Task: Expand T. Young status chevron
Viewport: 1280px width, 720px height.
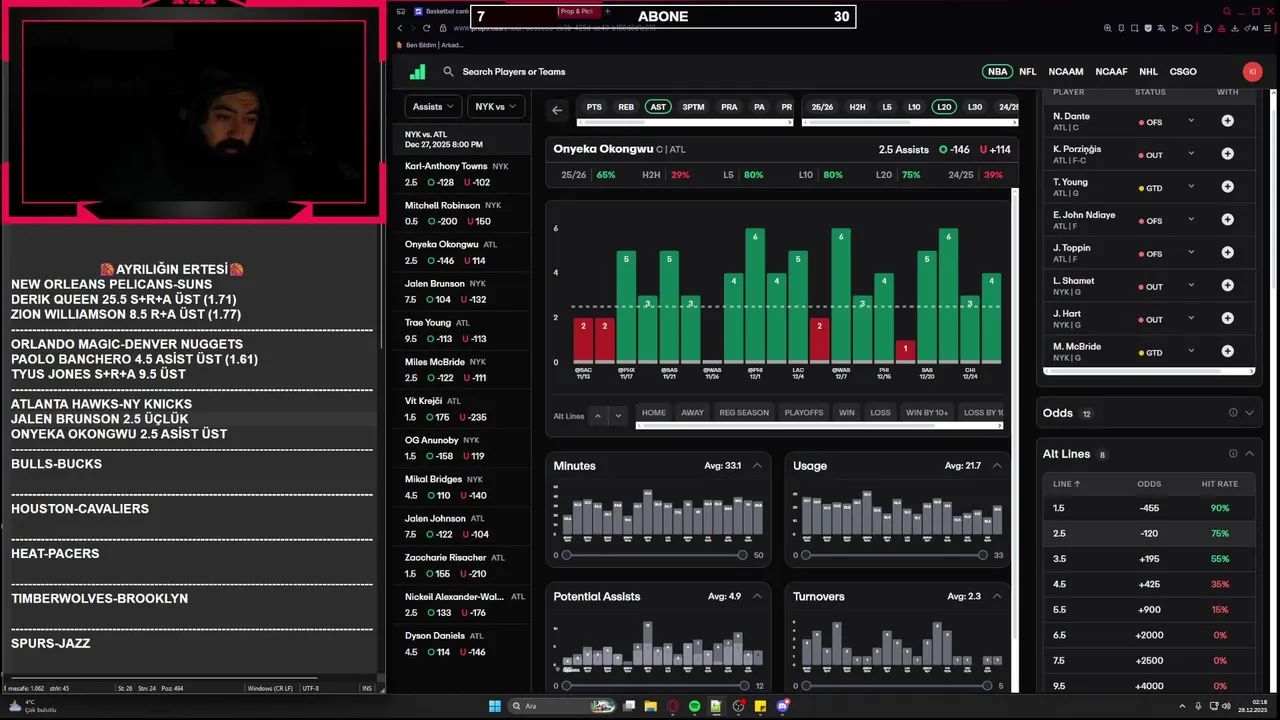Action: 1191,187
